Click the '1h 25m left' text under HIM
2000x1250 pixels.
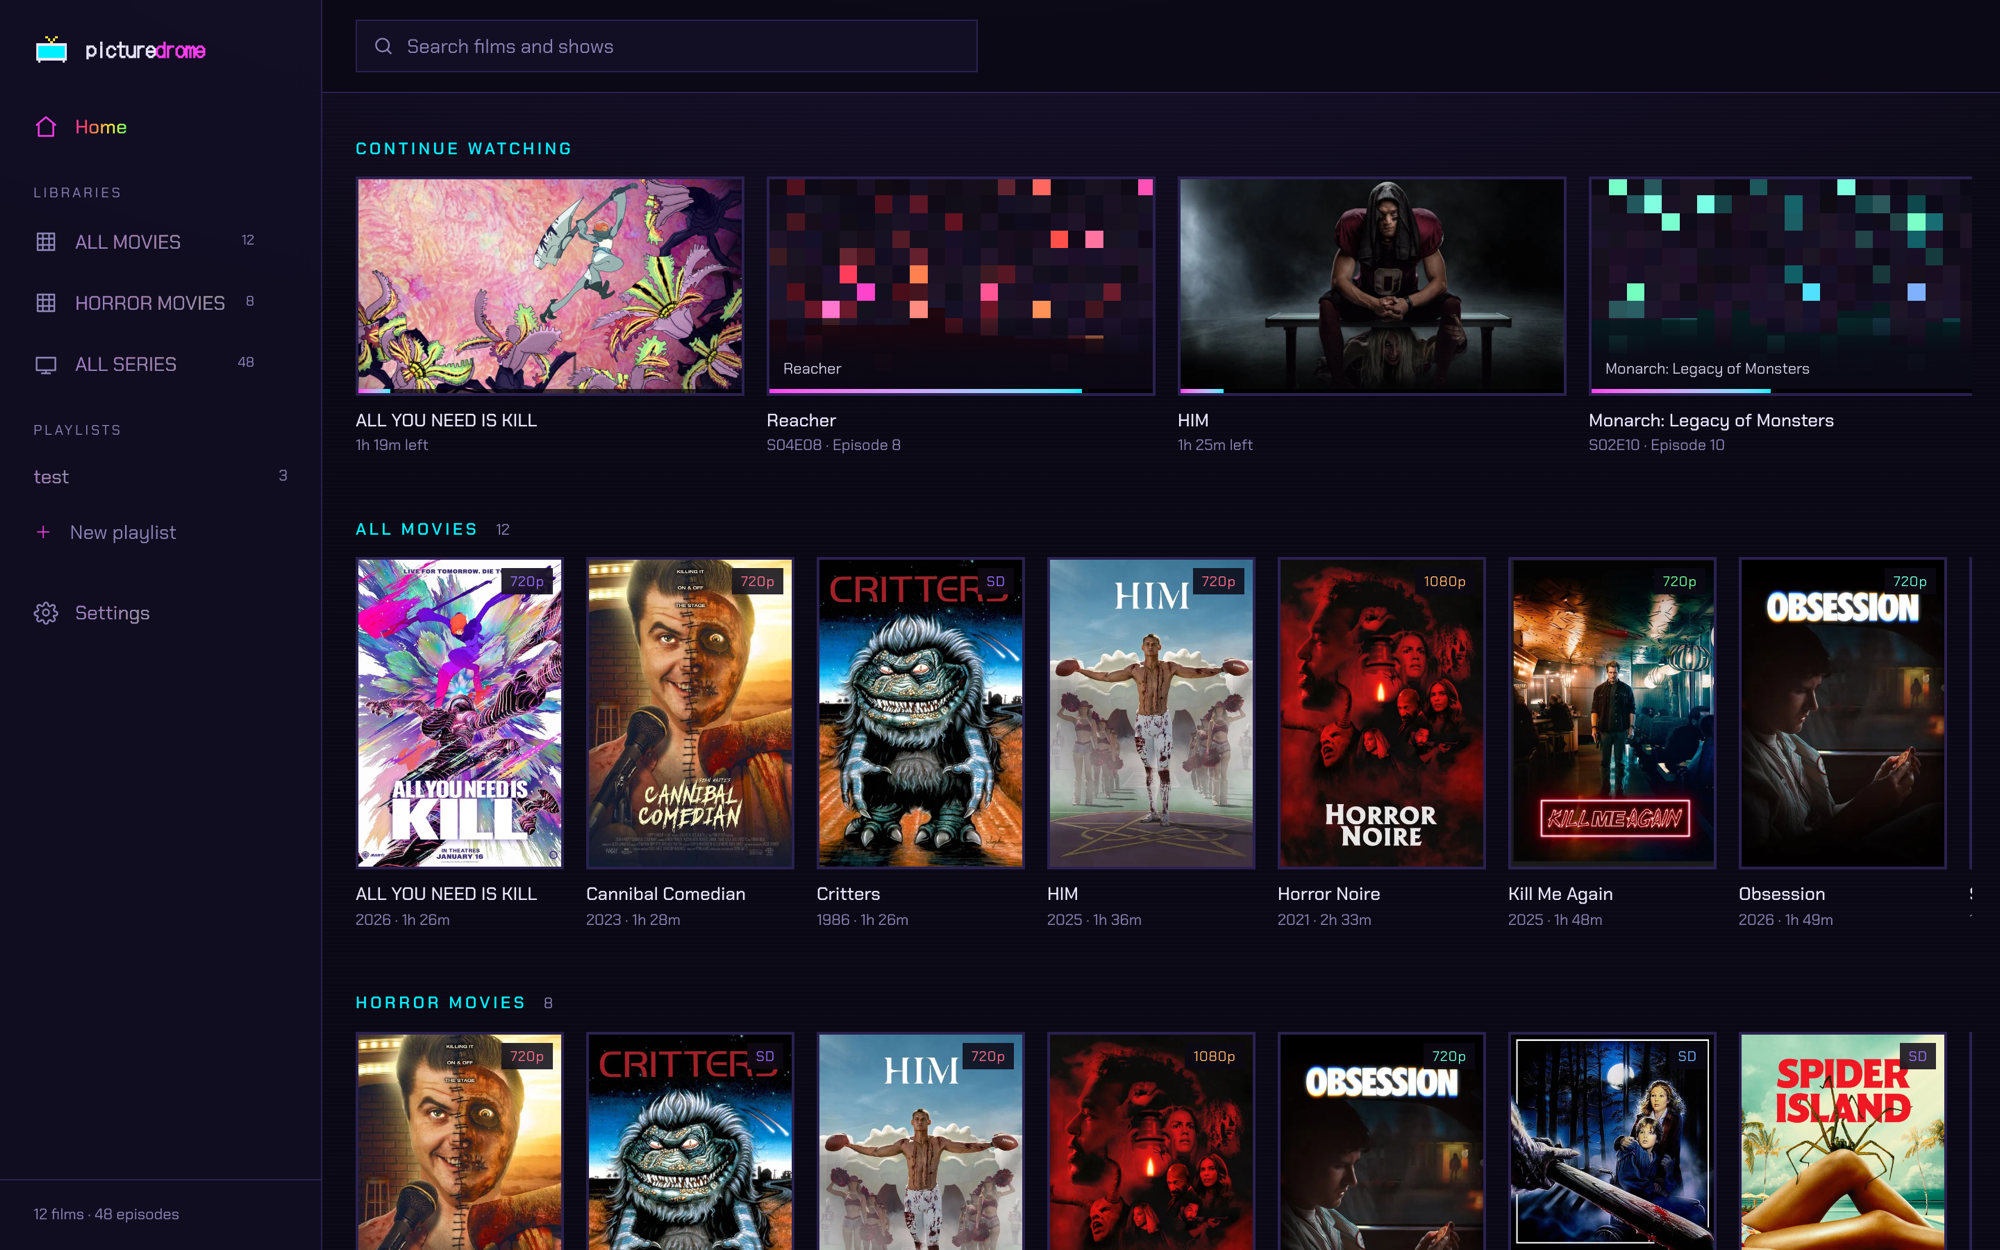[x=1215, y=445]
